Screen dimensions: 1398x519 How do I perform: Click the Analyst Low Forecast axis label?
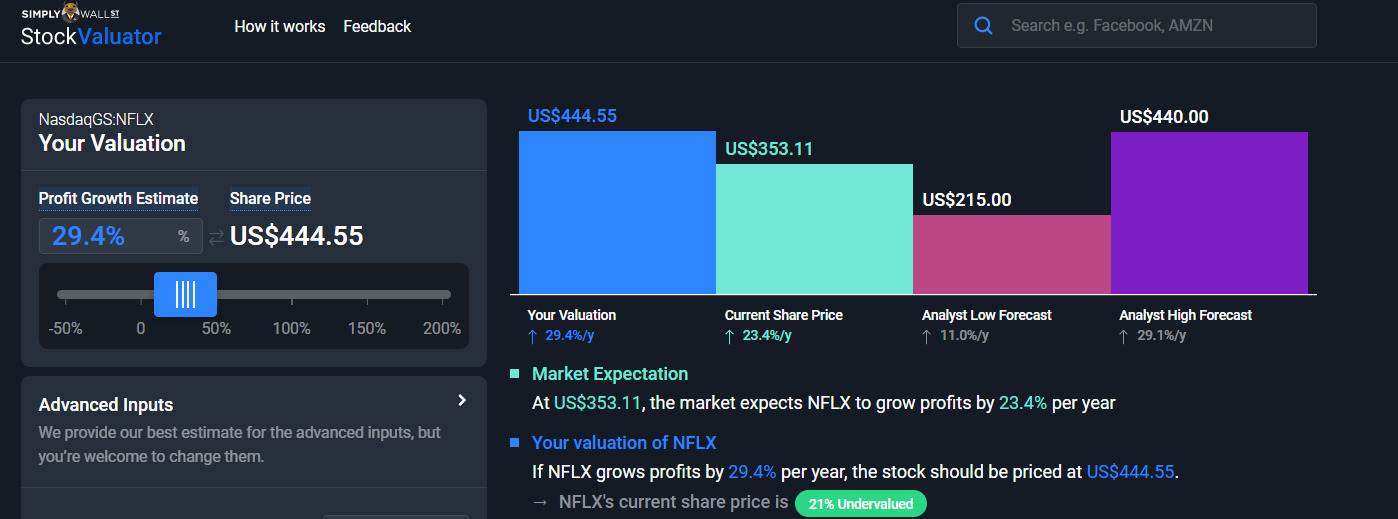click(987, 315)
